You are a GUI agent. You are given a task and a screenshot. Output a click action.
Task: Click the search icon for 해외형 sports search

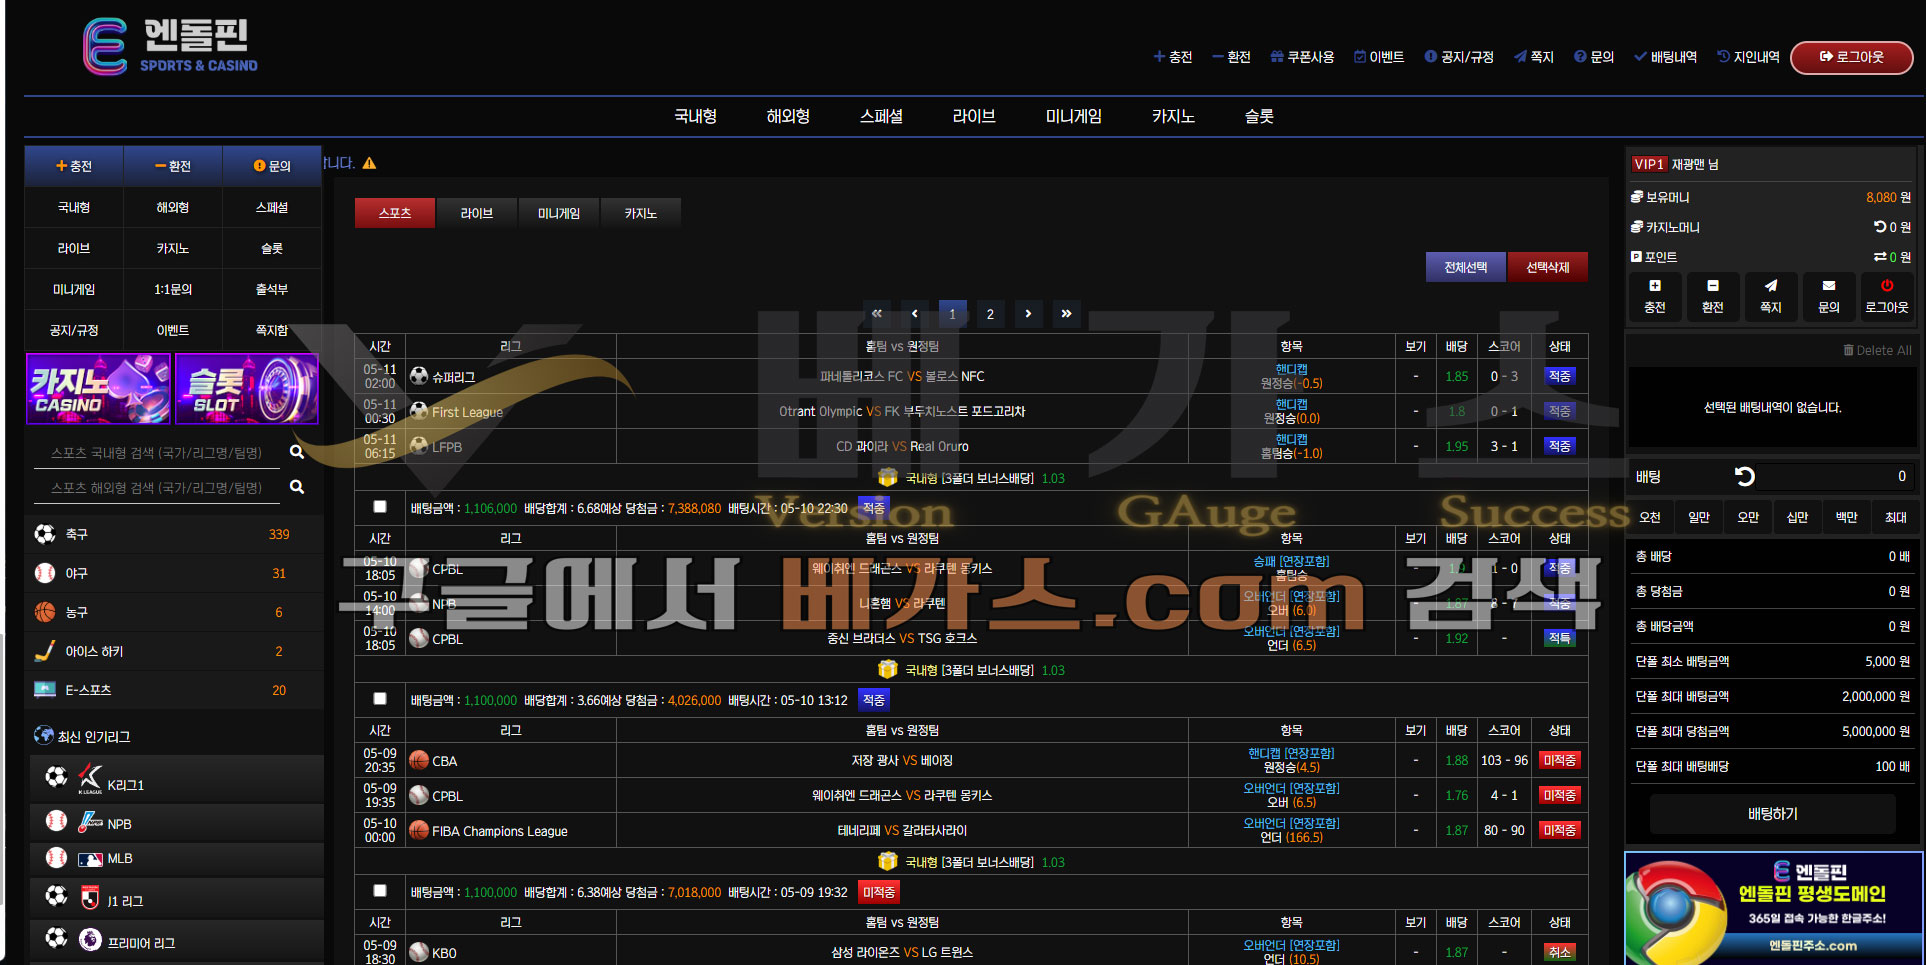click(297, 487)
